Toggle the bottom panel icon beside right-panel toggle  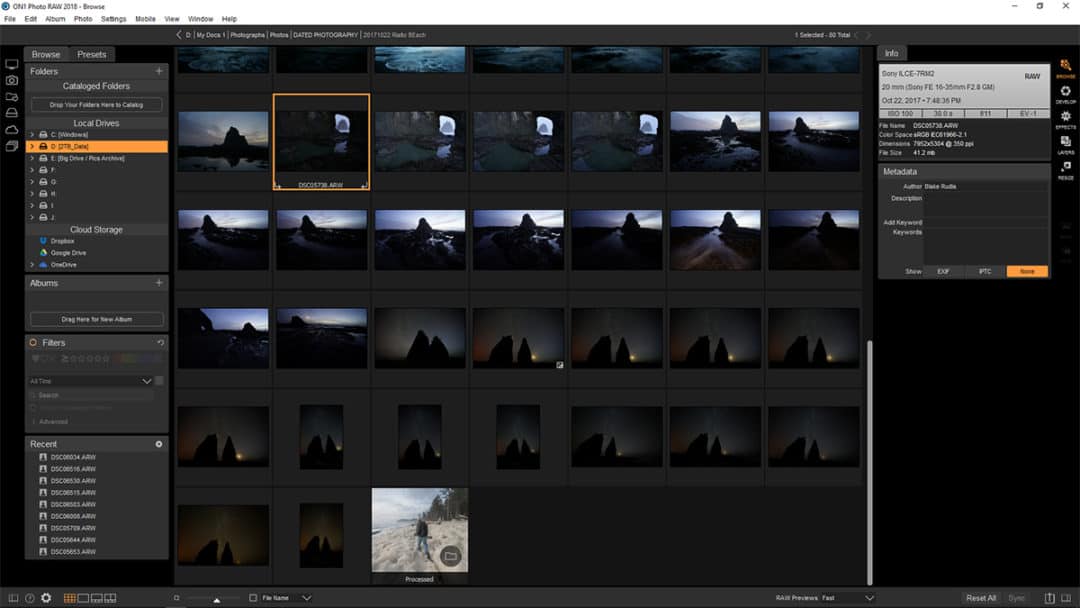(x=1050, y=598)
